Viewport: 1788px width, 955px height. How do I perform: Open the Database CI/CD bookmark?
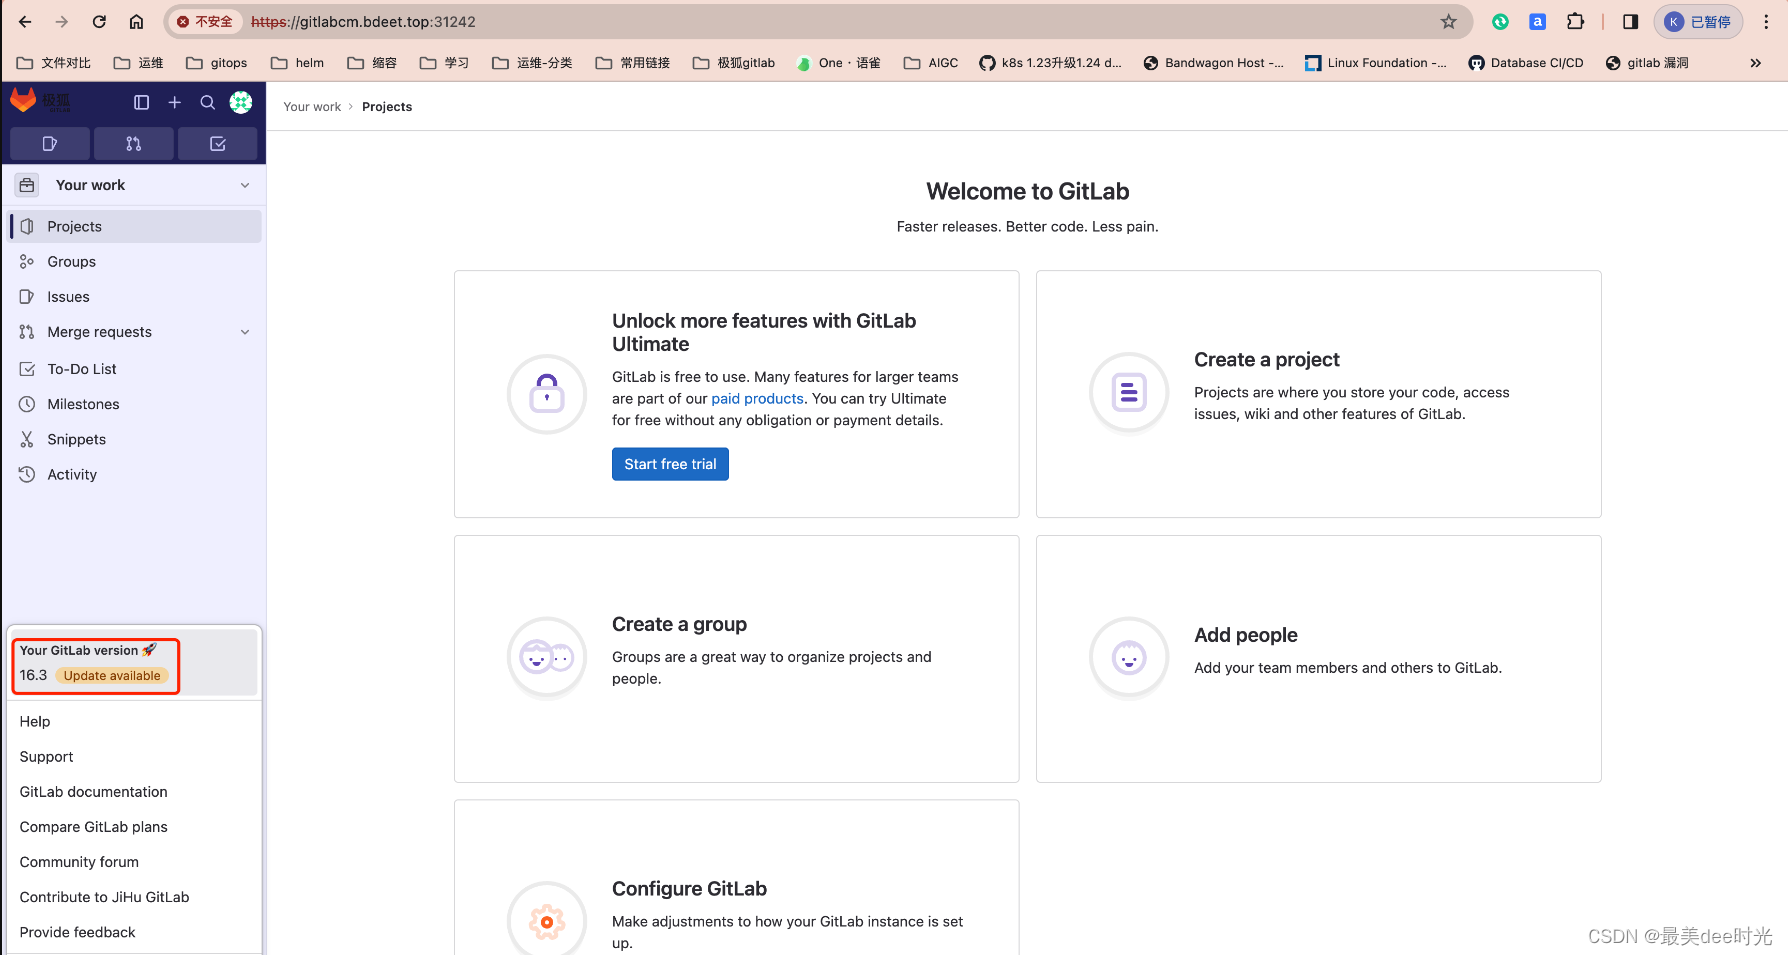1526,63
